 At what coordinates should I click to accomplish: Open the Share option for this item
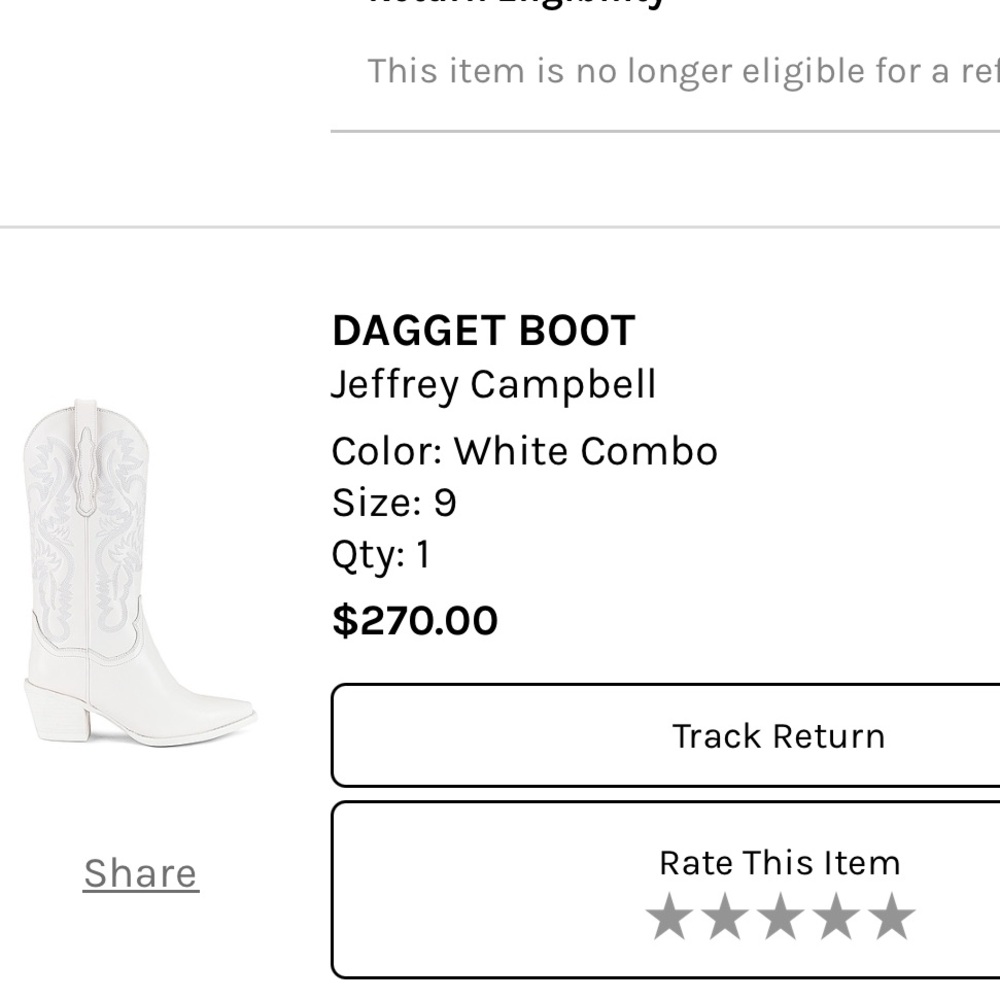pyautogui.click(x=139, y=871)
